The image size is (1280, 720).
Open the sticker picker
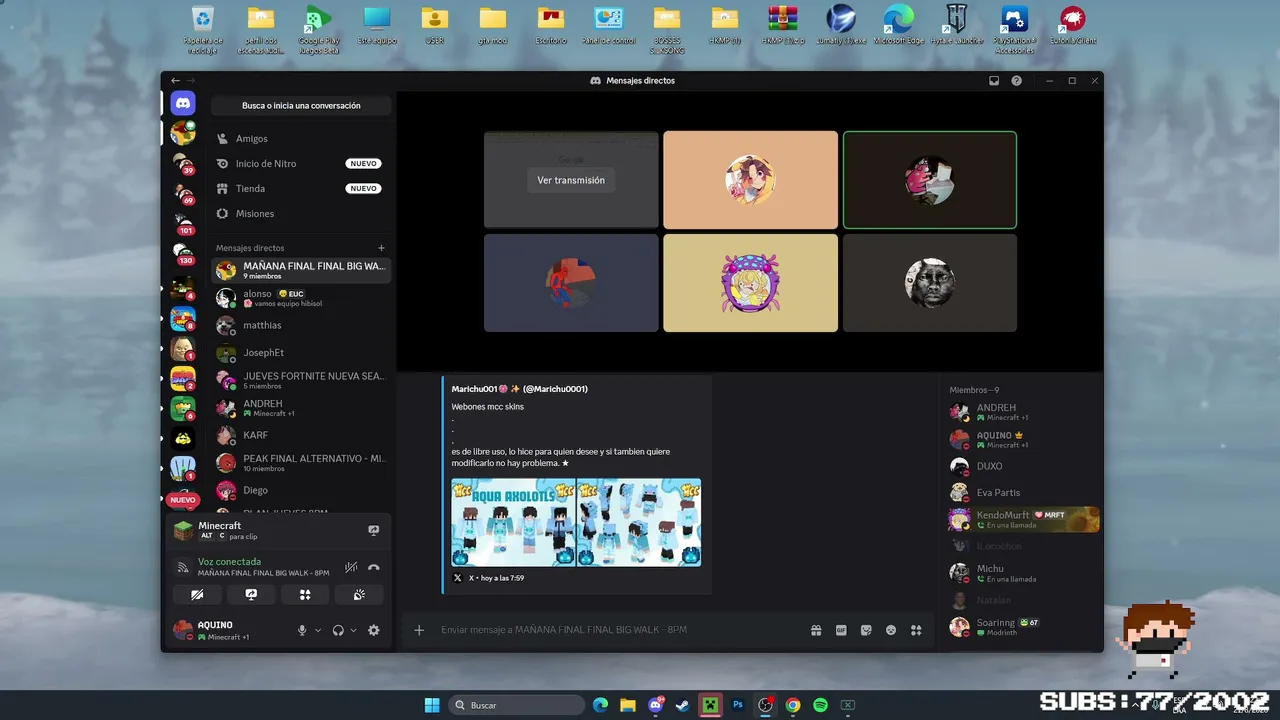(x=866, y=630)
